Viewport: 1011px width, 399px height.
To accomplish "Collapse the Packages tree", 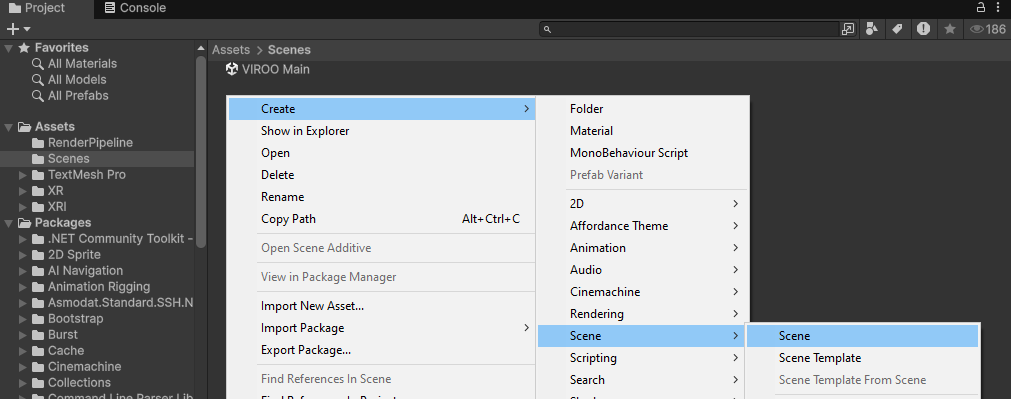I will pyautogui.click(x=8, y=223).
